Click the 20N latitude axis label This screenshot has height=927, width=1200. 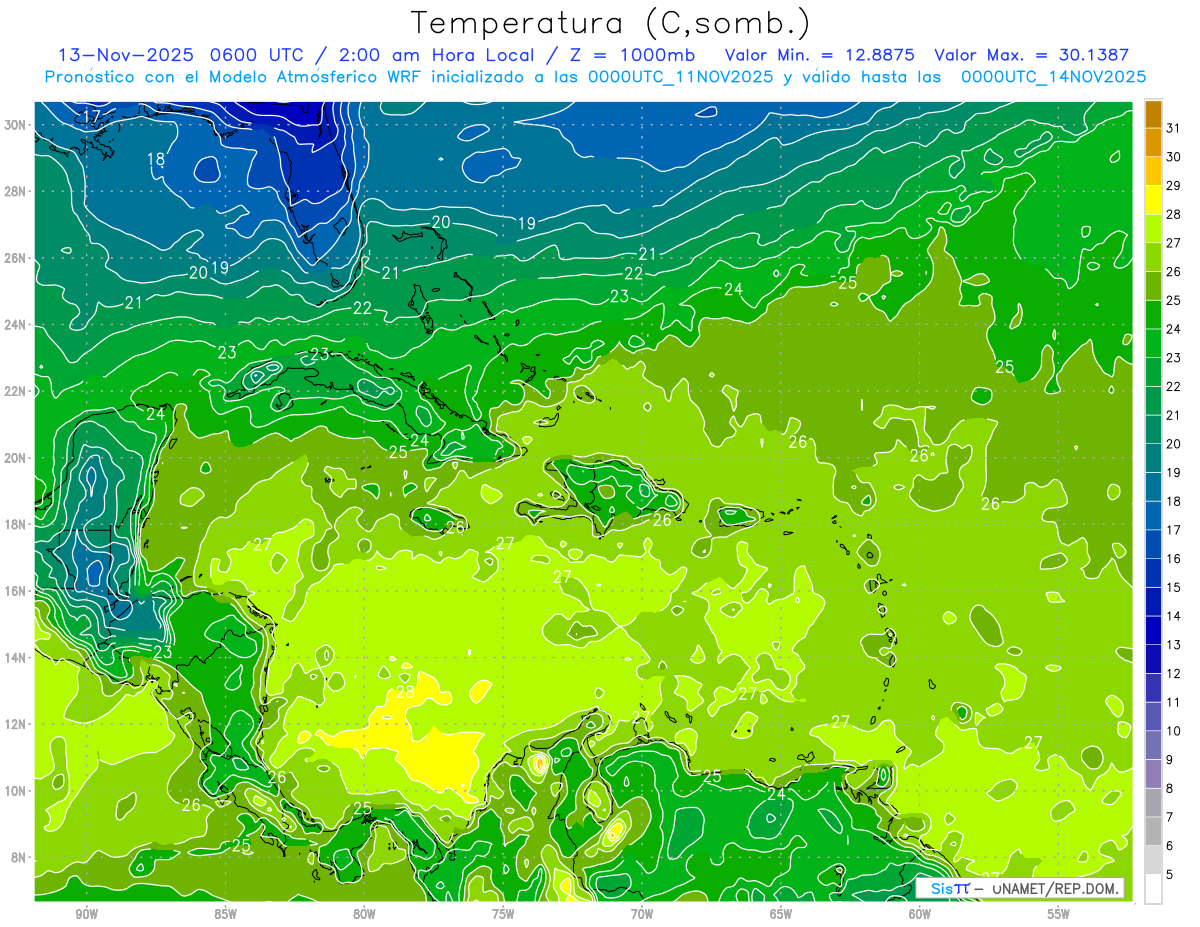(x=17, y=457)
